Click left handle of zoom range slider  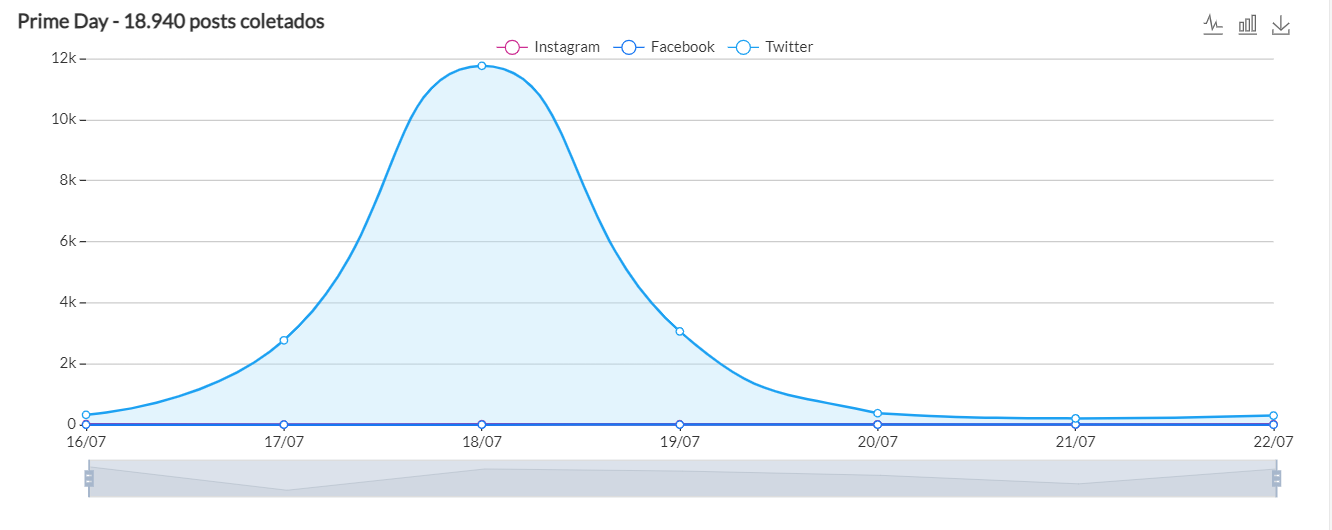[89, 479]
